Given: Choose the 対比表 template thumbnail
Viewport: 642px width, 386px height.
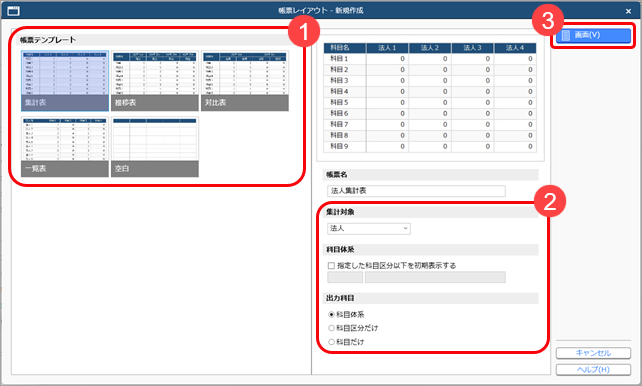Looking at the screenshot, I should [245, 81].
